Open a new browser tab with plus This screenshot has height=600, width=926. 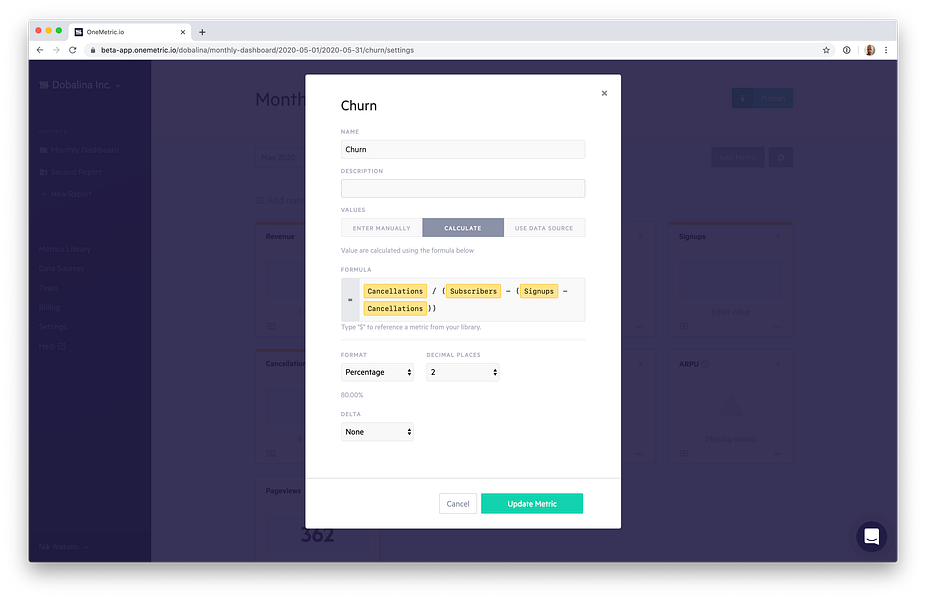click(x=202, y=32)
